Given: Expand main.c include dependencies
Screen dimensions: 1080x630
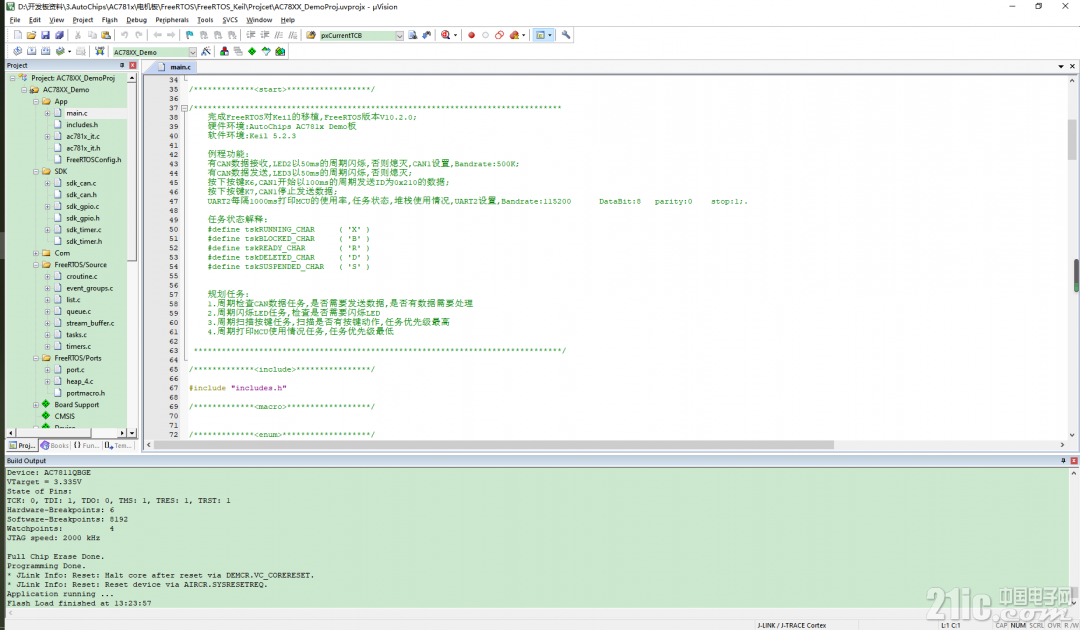Looking at the screenshot, I should 48,114.
